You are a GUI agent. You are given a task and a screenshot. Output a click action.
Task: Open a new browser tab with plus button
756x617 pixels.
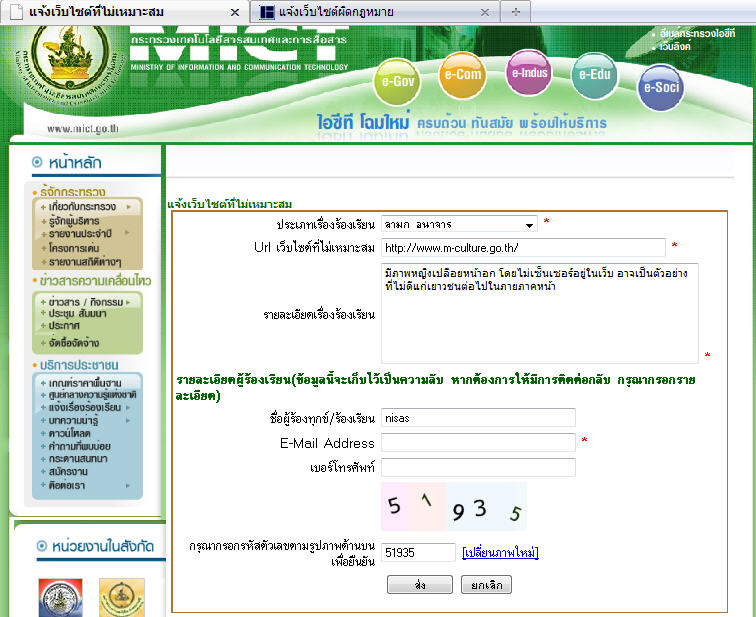[x=515, y=12]
